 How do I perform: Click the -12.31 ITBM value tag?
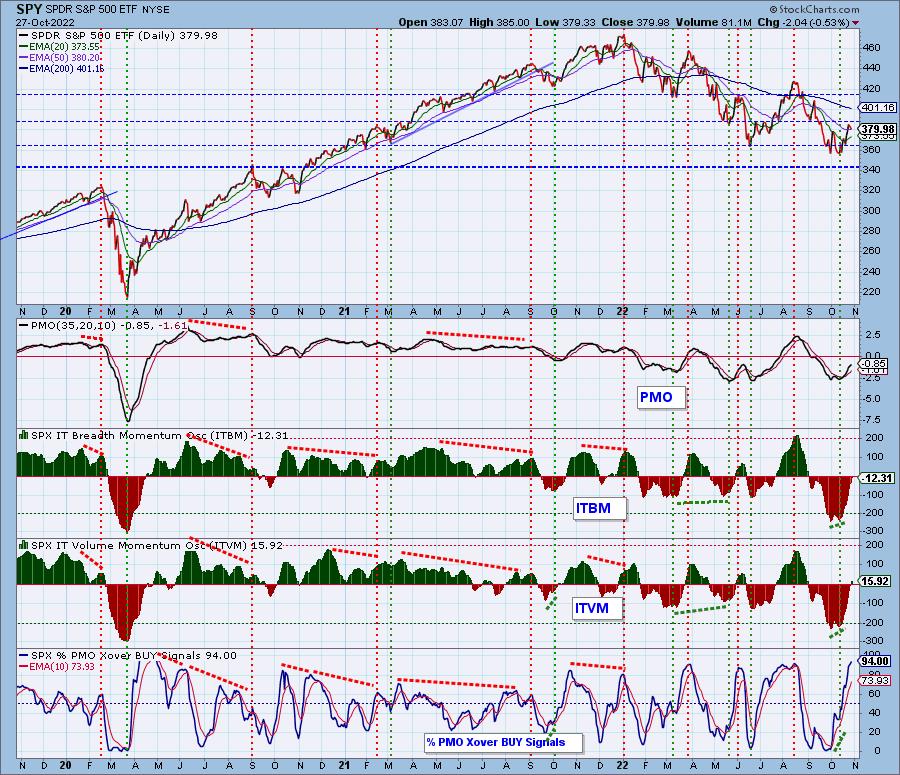(x=878, y=478)
